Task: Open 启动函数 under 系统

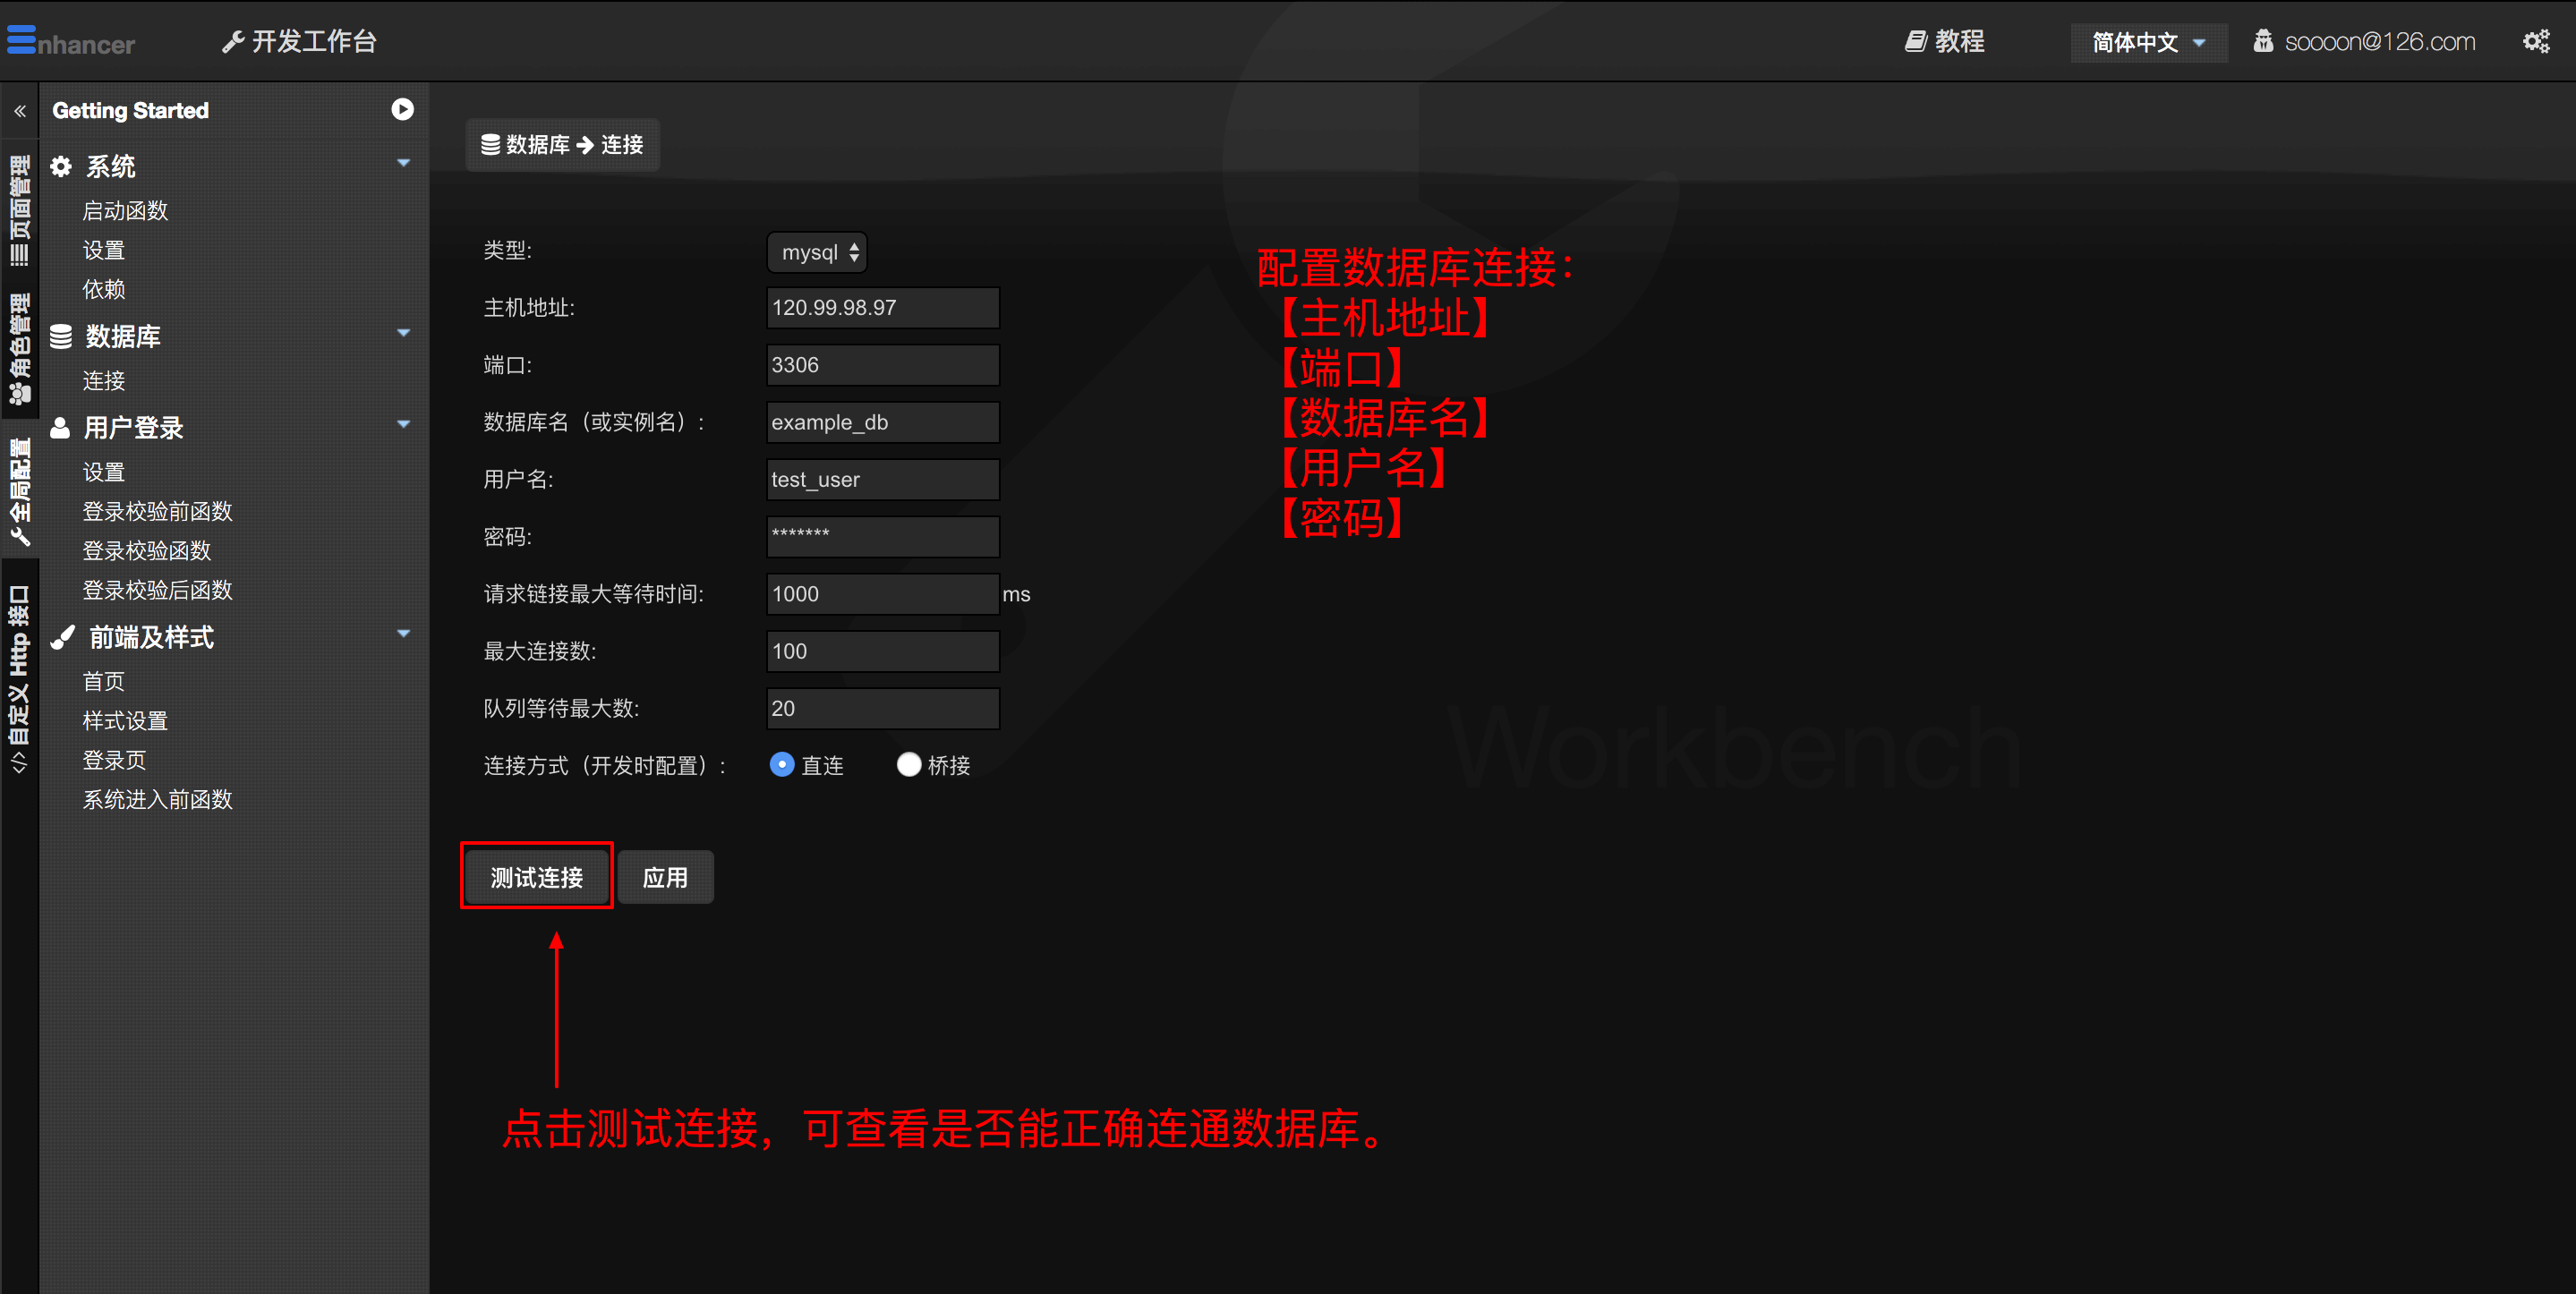Action: [x=125, y=211]
